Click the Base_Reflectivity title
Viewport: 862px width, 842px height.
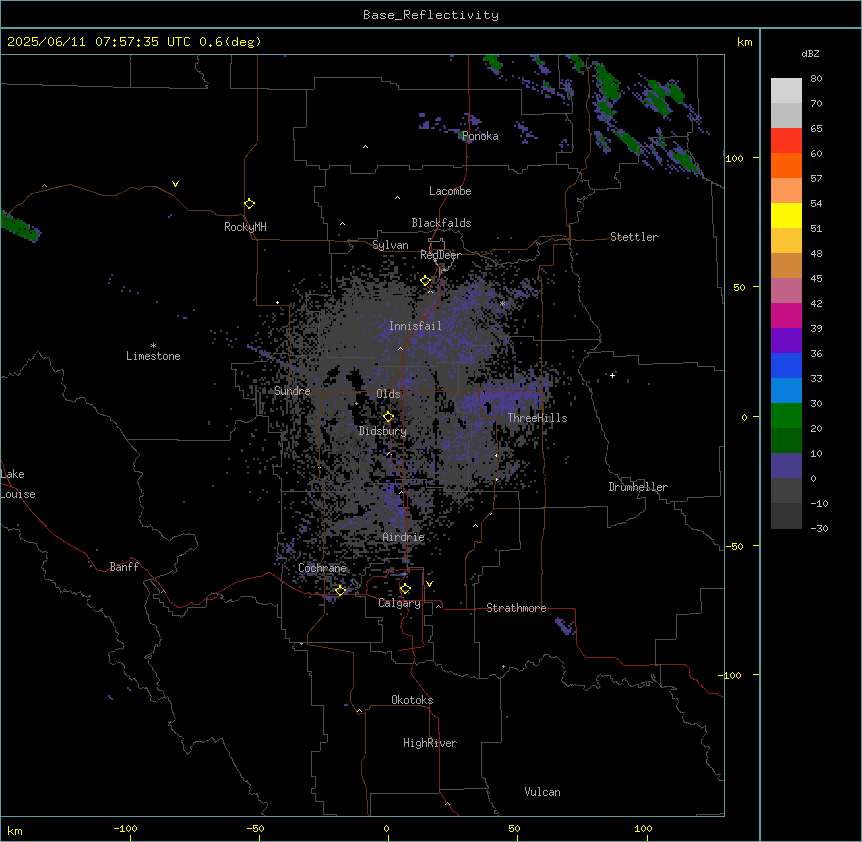tap(431, 15)
